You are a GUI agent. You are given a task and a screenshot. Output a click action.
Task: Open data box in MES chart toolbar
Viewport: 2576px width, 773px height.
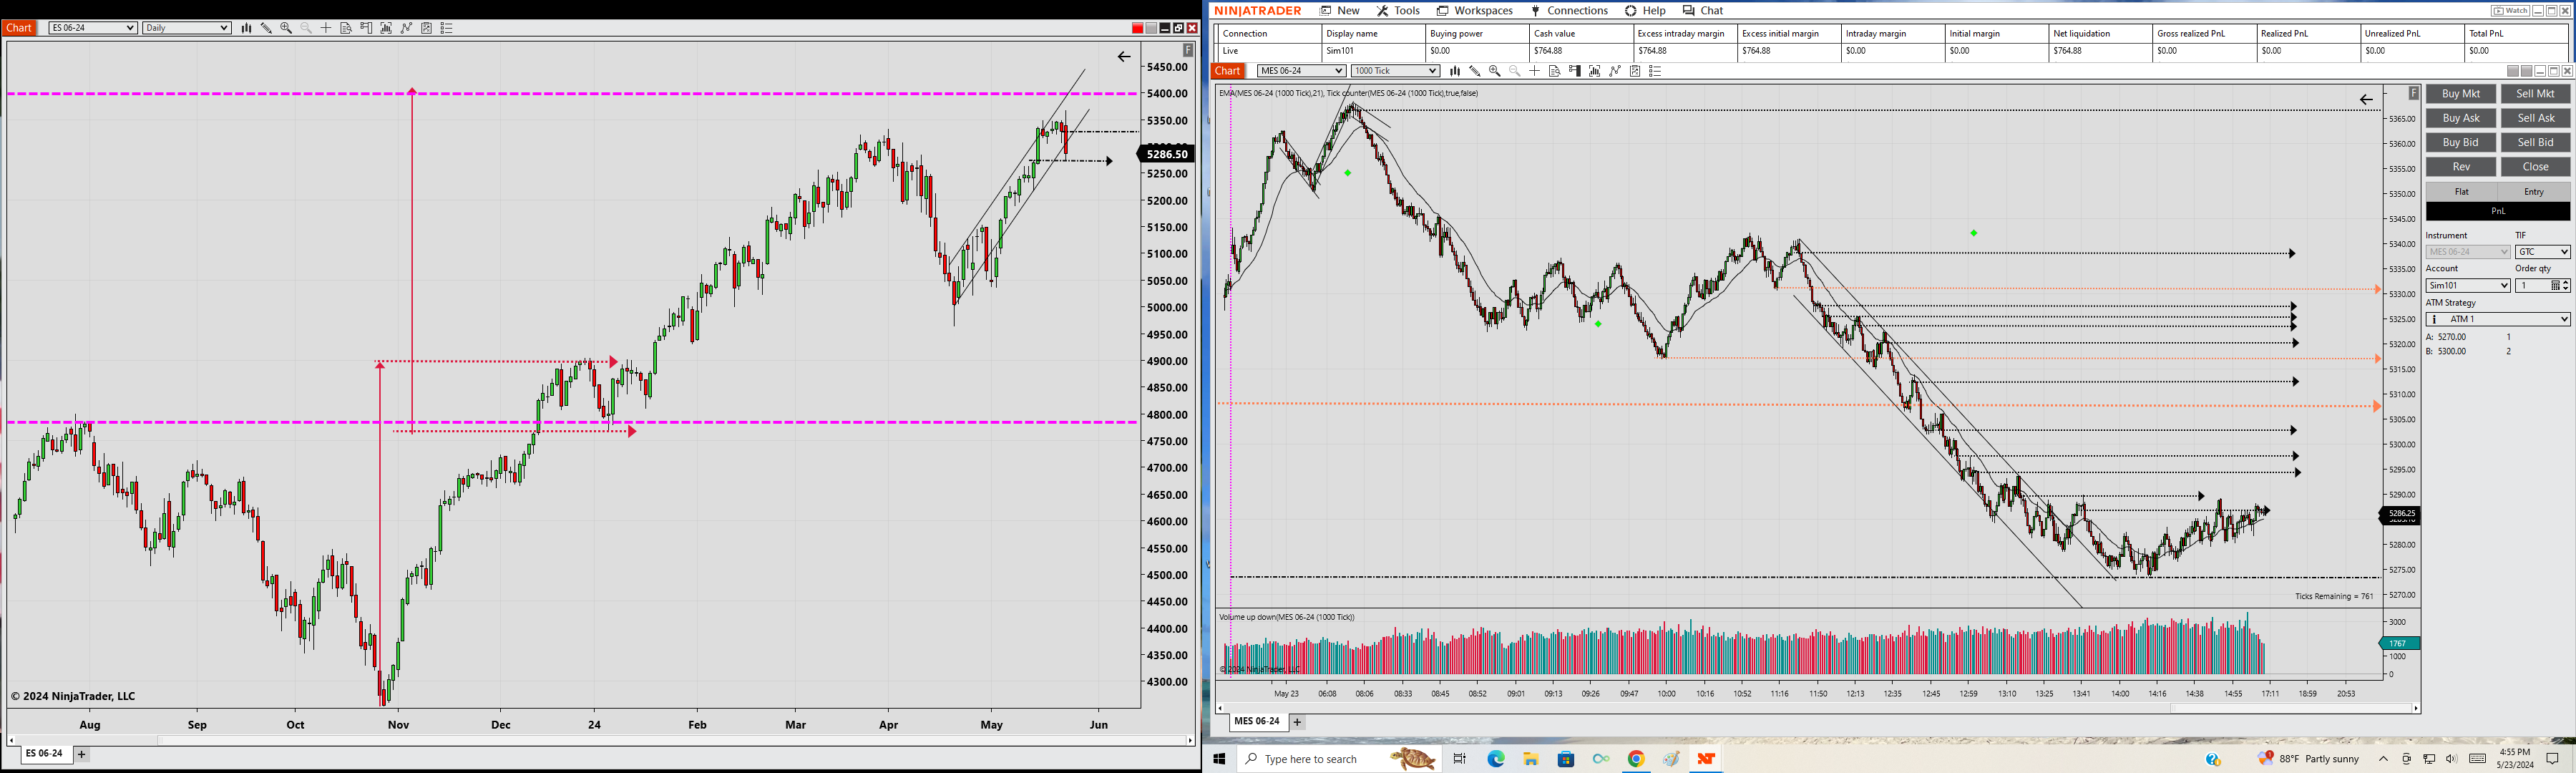tap(1555, 71)
